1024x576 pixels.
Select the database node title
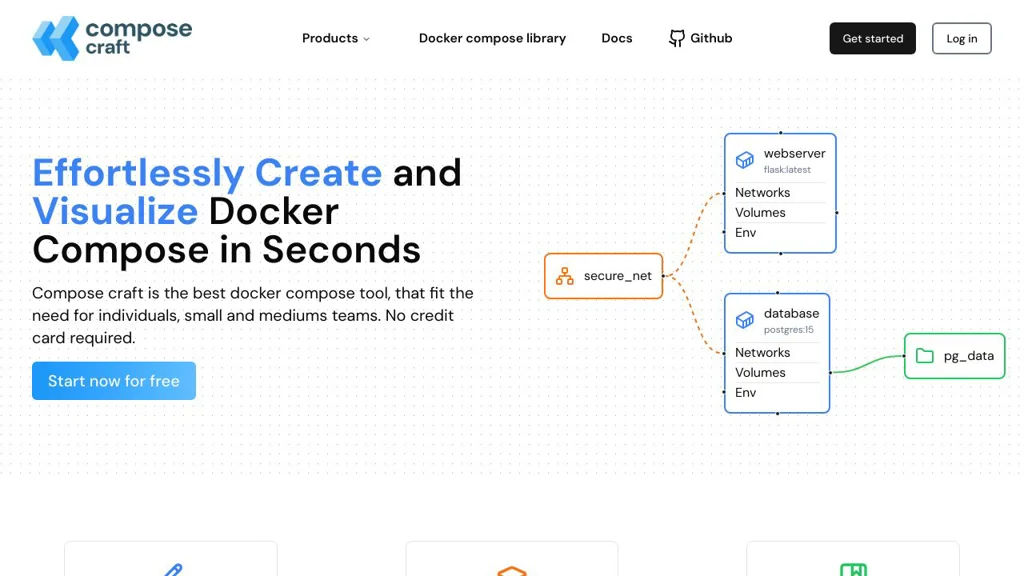tap(791, 313)
